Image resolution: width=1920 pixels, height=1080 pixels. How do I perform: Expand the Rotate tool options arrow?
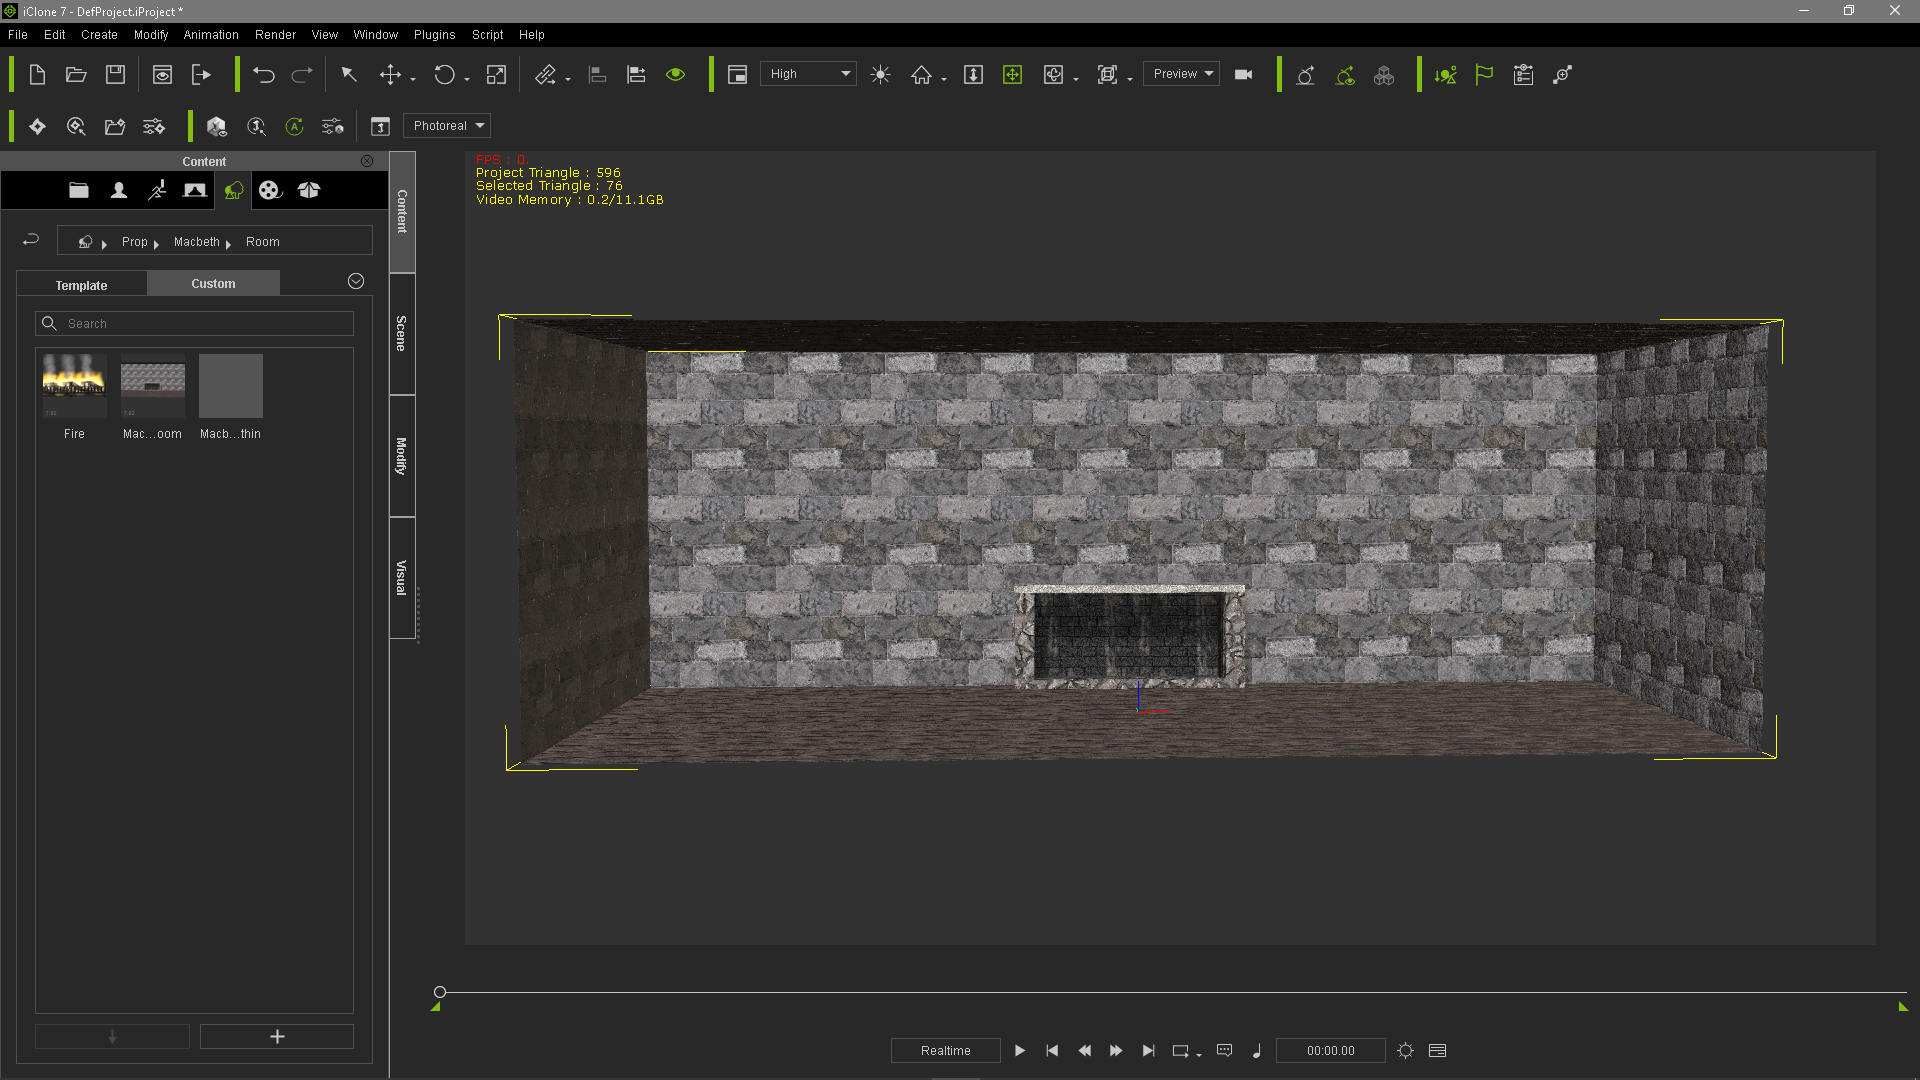click(x=467, y=79)
